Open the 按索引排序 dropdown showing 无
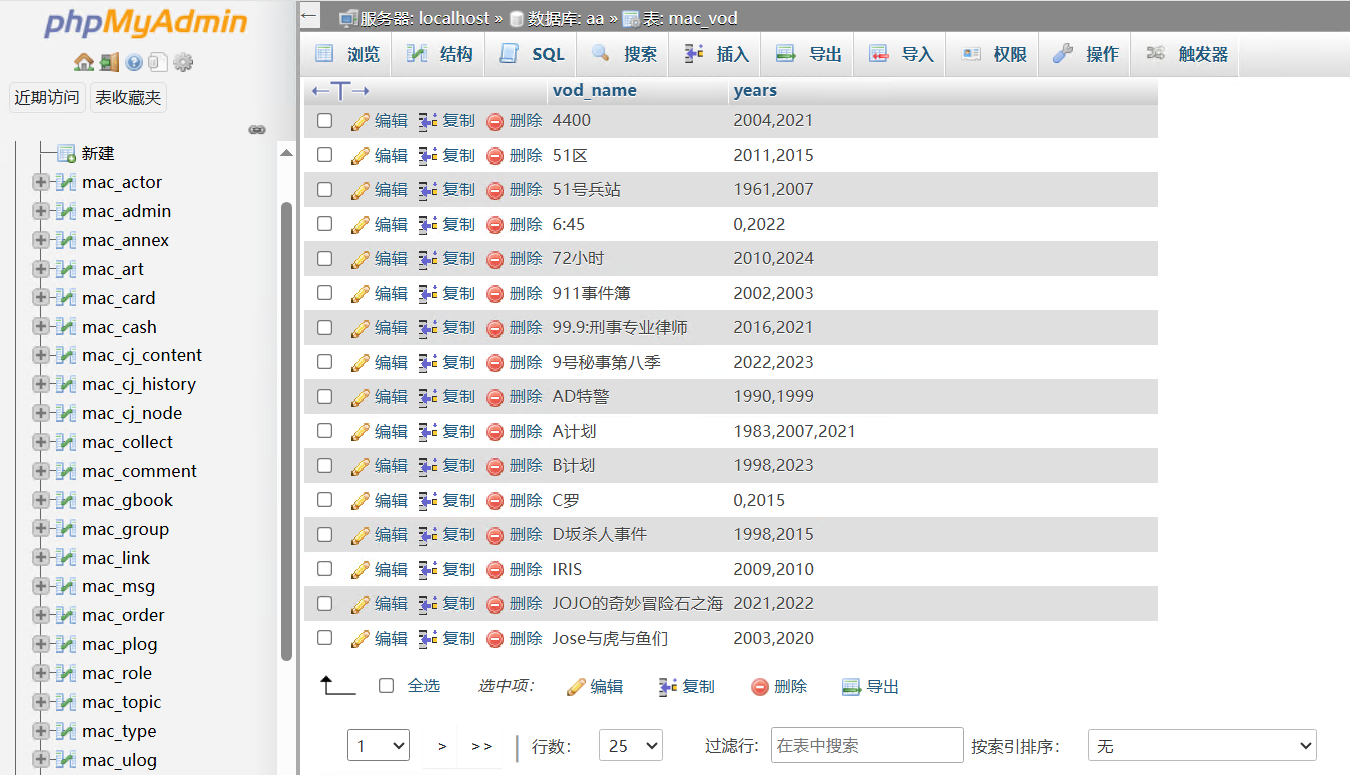The width and height of the screenshot is (1350, 775). tap(1202, 745)
